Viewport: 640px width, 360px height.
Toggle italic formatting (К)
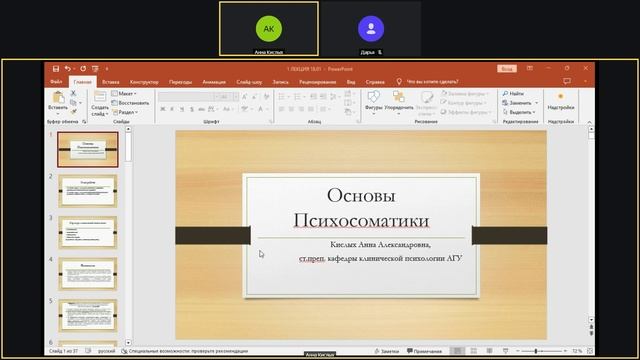(x=172, y=109)
